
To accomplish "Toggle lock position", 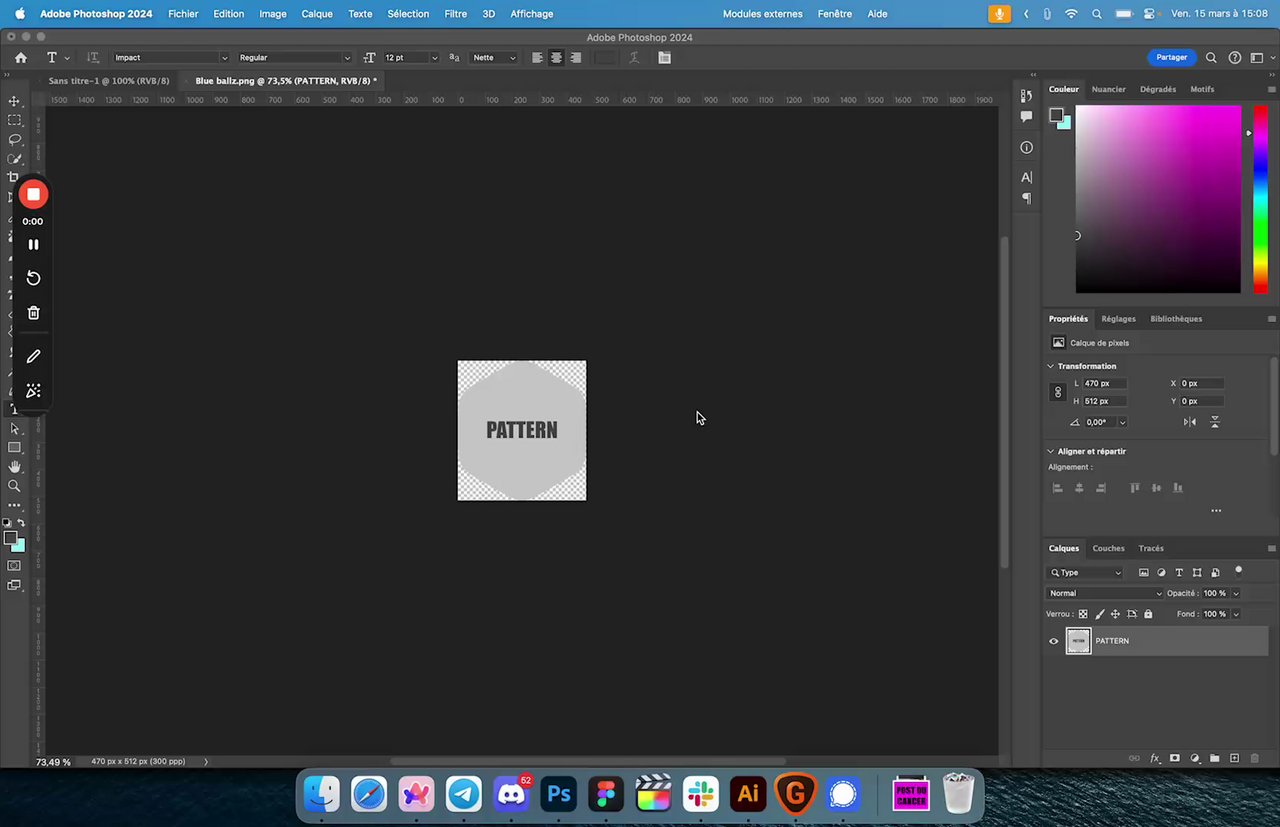I will (1116, 614).
